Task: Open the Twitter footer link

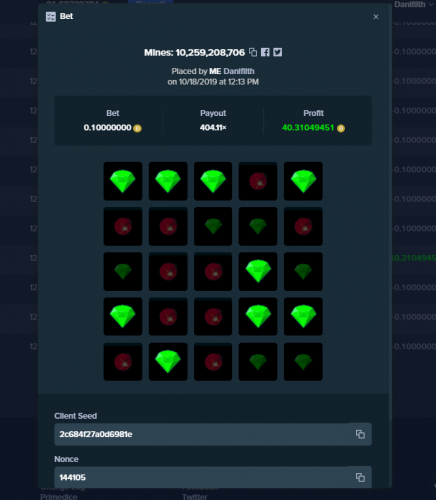Action: click(x=195, y=497)
